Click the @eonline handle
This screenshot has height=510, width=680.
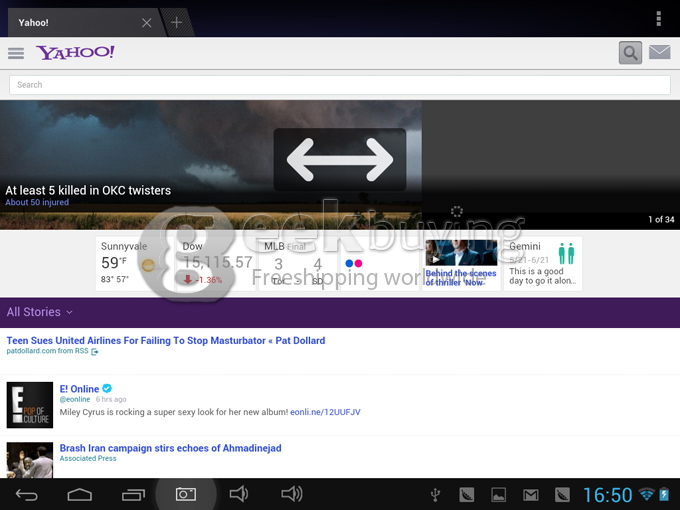pos(75,399)
